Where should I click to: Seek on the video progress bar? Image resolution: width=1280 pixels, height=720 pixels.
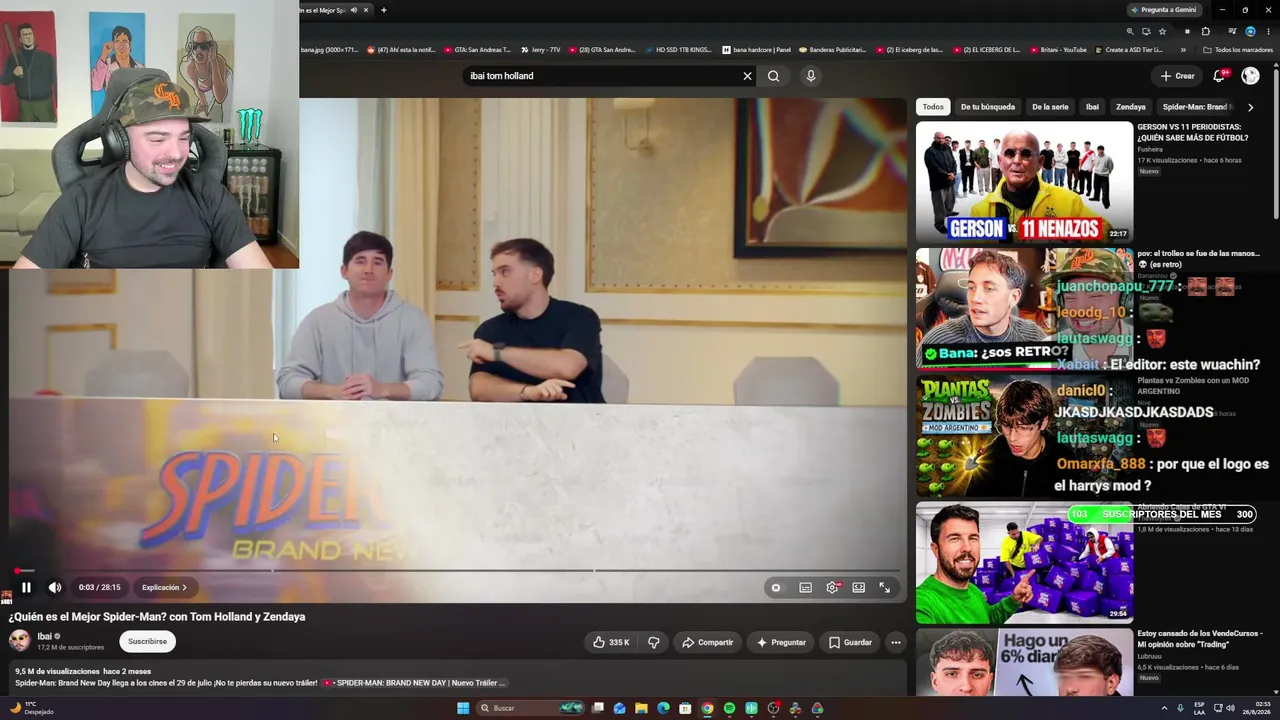point(457,571)
